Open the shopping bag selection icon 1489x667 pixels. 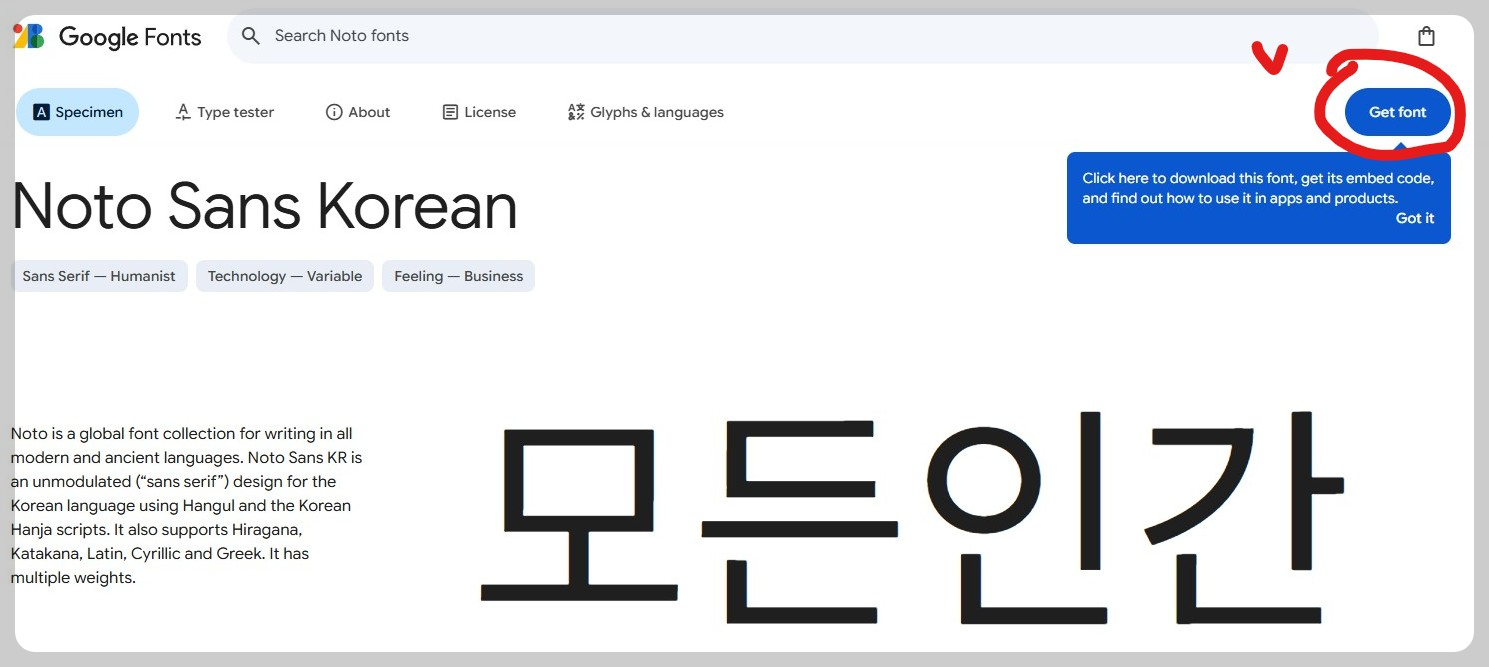1426,36
